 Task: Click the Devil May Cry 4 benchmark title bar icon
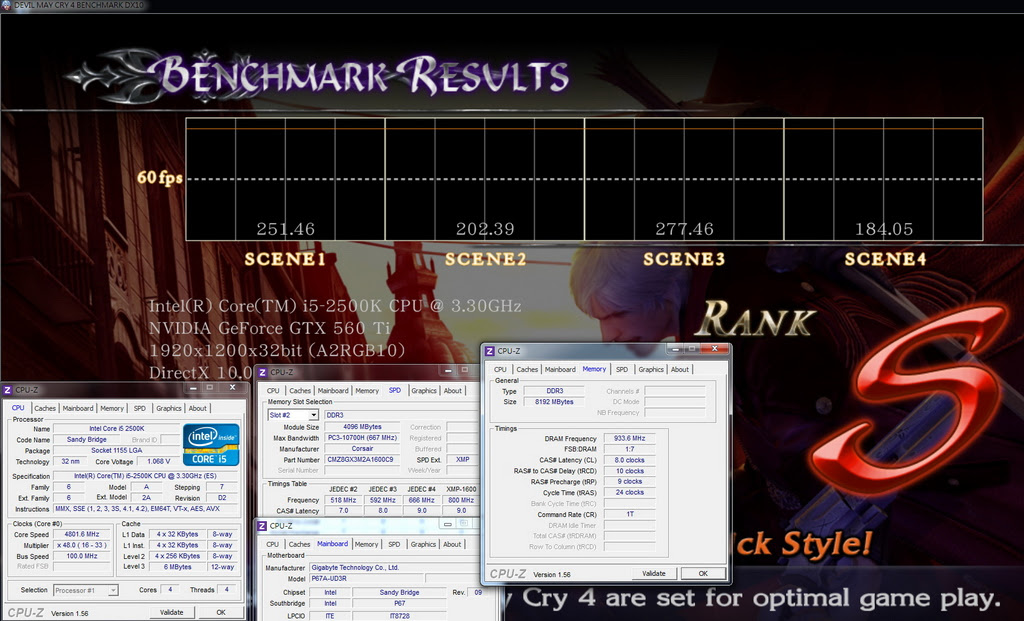point(6,5)
